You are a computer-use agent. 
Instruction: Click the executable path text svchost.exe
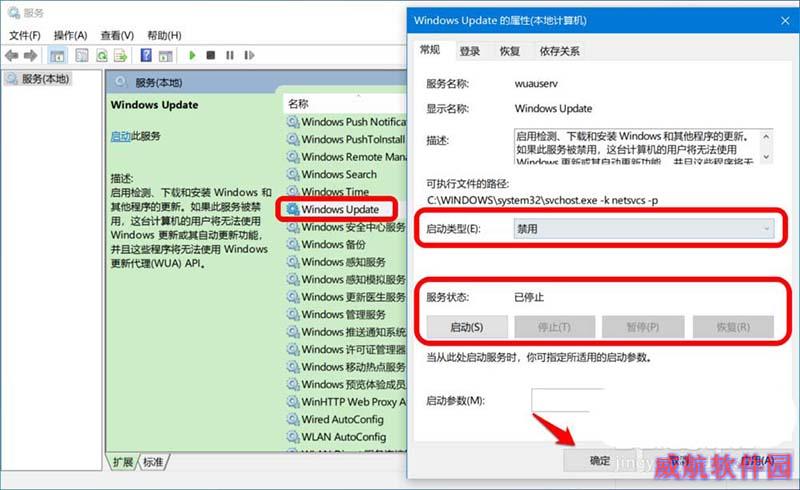point(570,200)
